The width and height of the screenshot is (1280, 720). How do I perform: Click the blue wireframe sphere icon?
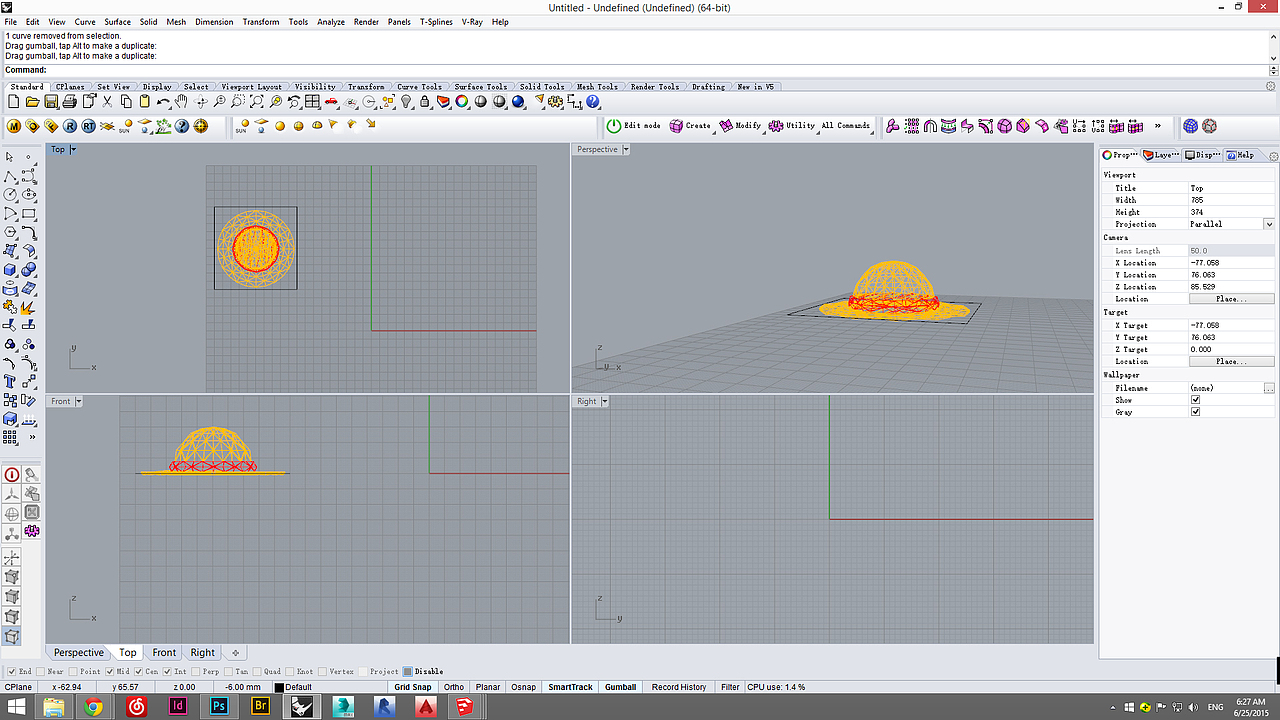(1190, 126)
